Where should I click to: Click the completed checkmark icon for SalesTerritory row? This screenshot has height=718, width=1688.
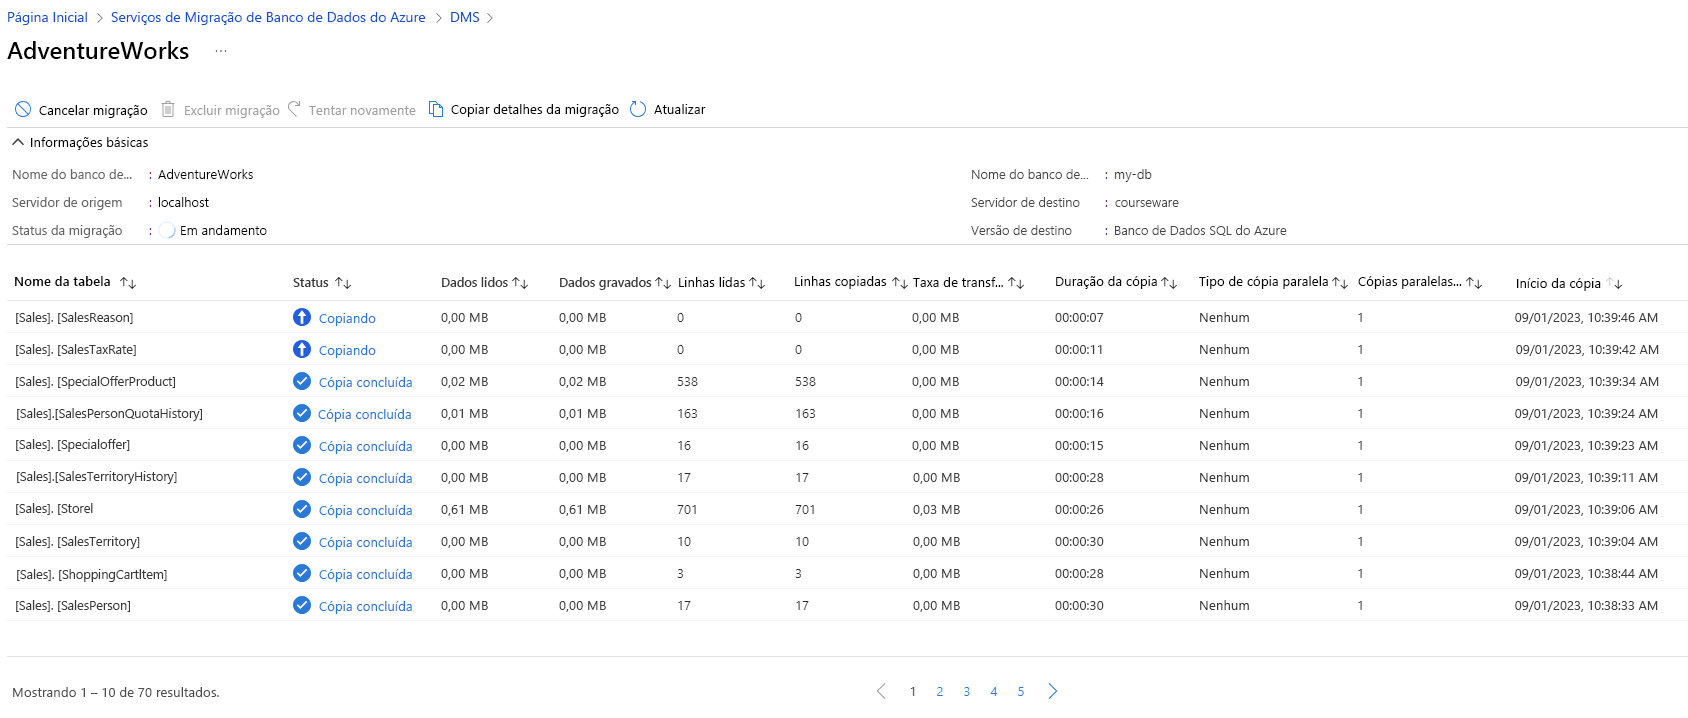(302, 541)
